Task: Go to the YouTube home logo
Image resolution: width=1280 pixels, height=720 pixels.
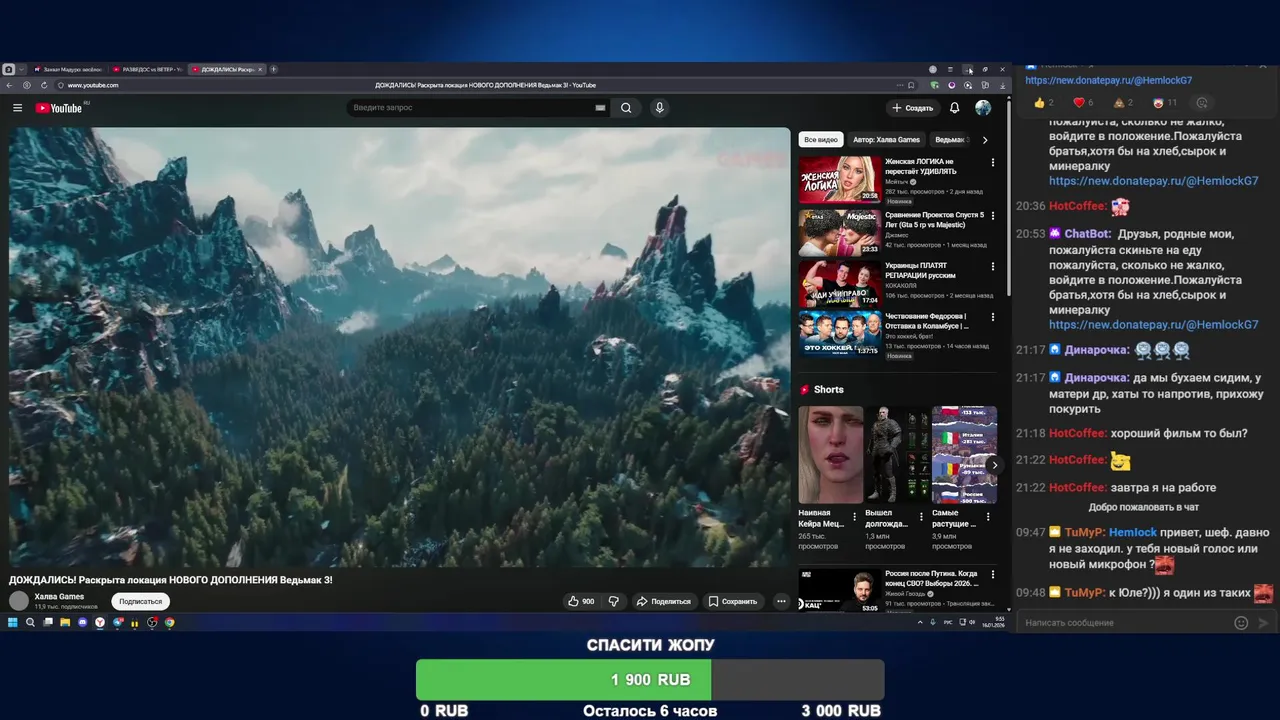Action: click(60, 108)
